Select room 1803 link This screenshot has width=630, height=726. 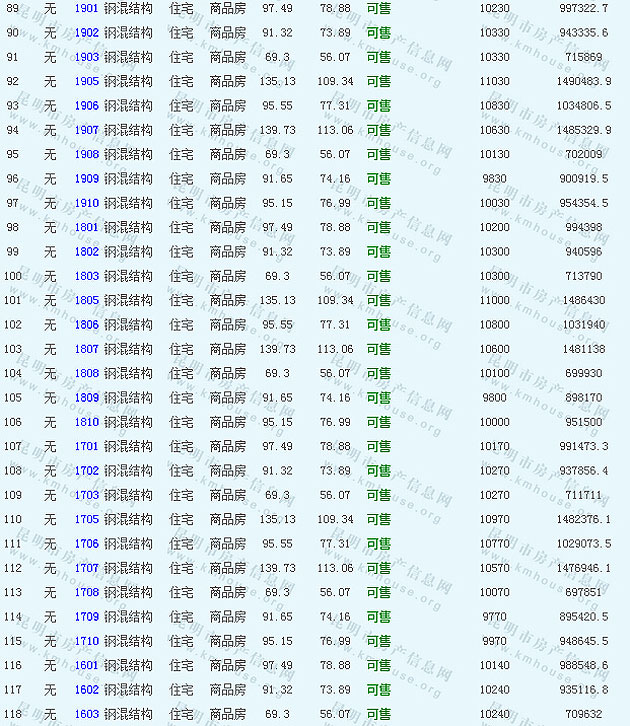tap(87, 276)
